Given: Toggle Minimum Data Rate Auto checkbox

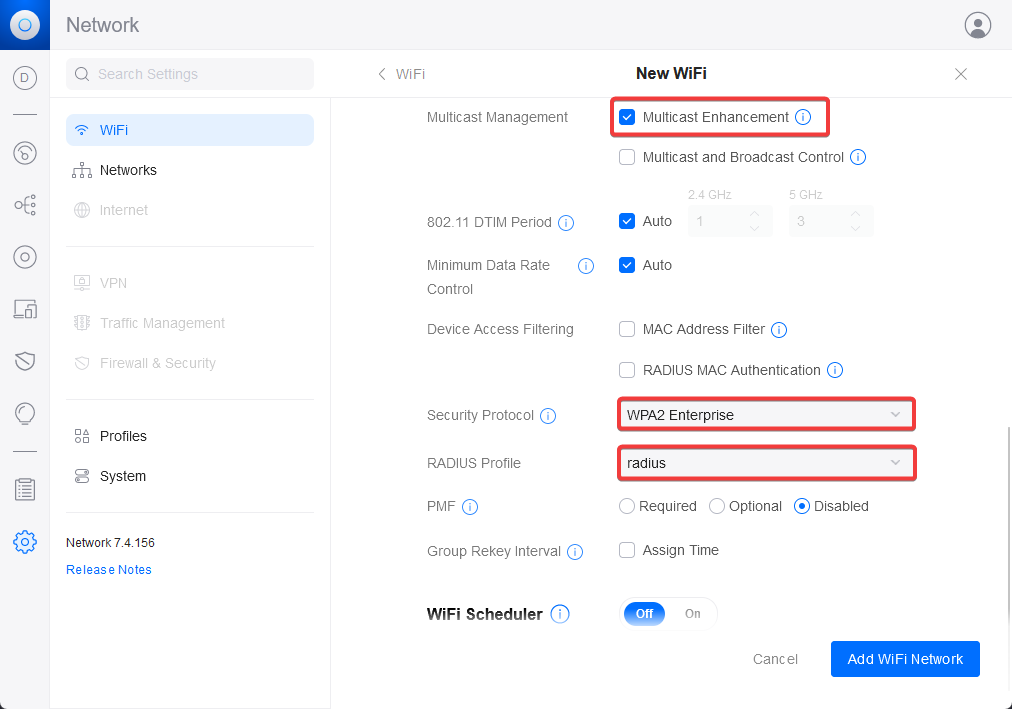Looking at the screenshot, I should tap(627, 265).
